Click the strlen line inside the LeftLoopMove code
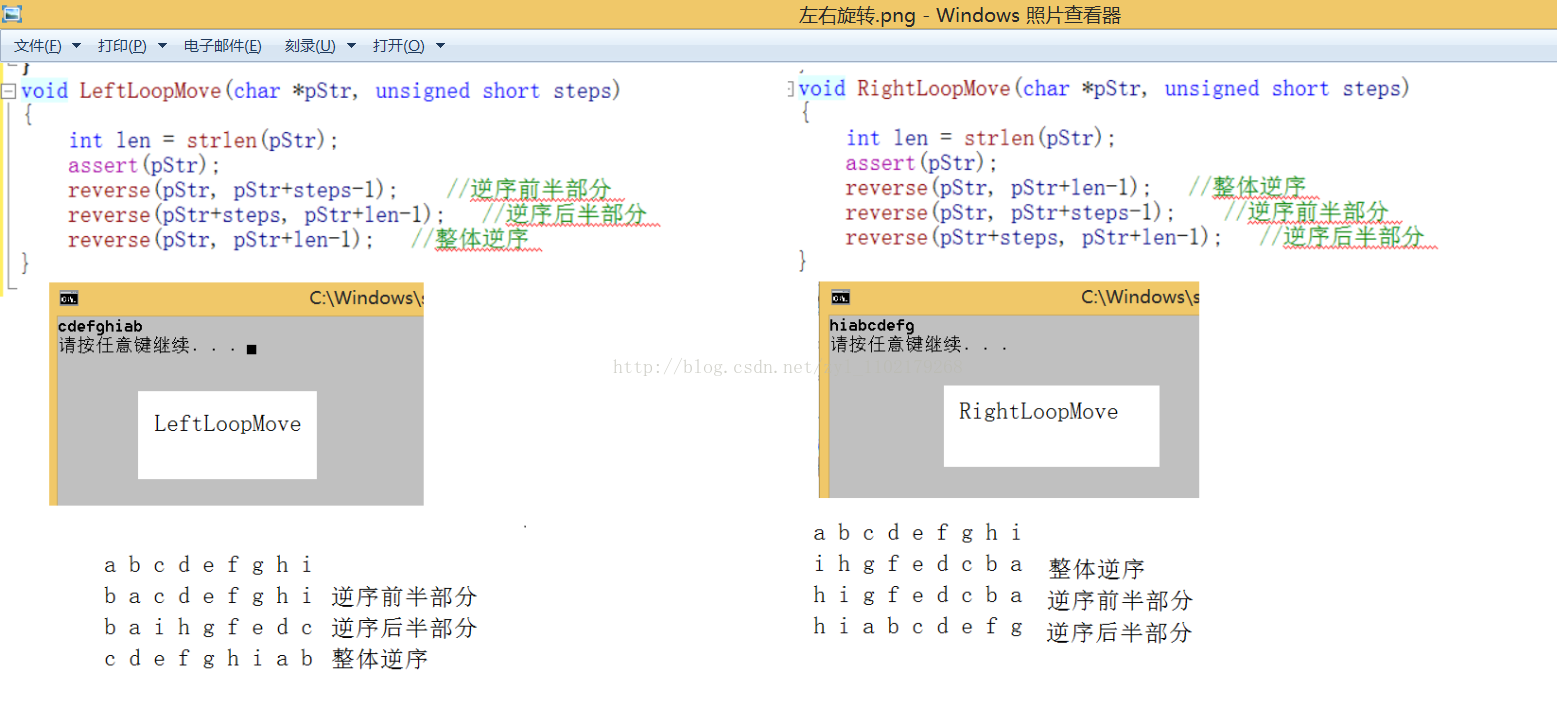This screenshot has width=1557, height=713. 204,141
